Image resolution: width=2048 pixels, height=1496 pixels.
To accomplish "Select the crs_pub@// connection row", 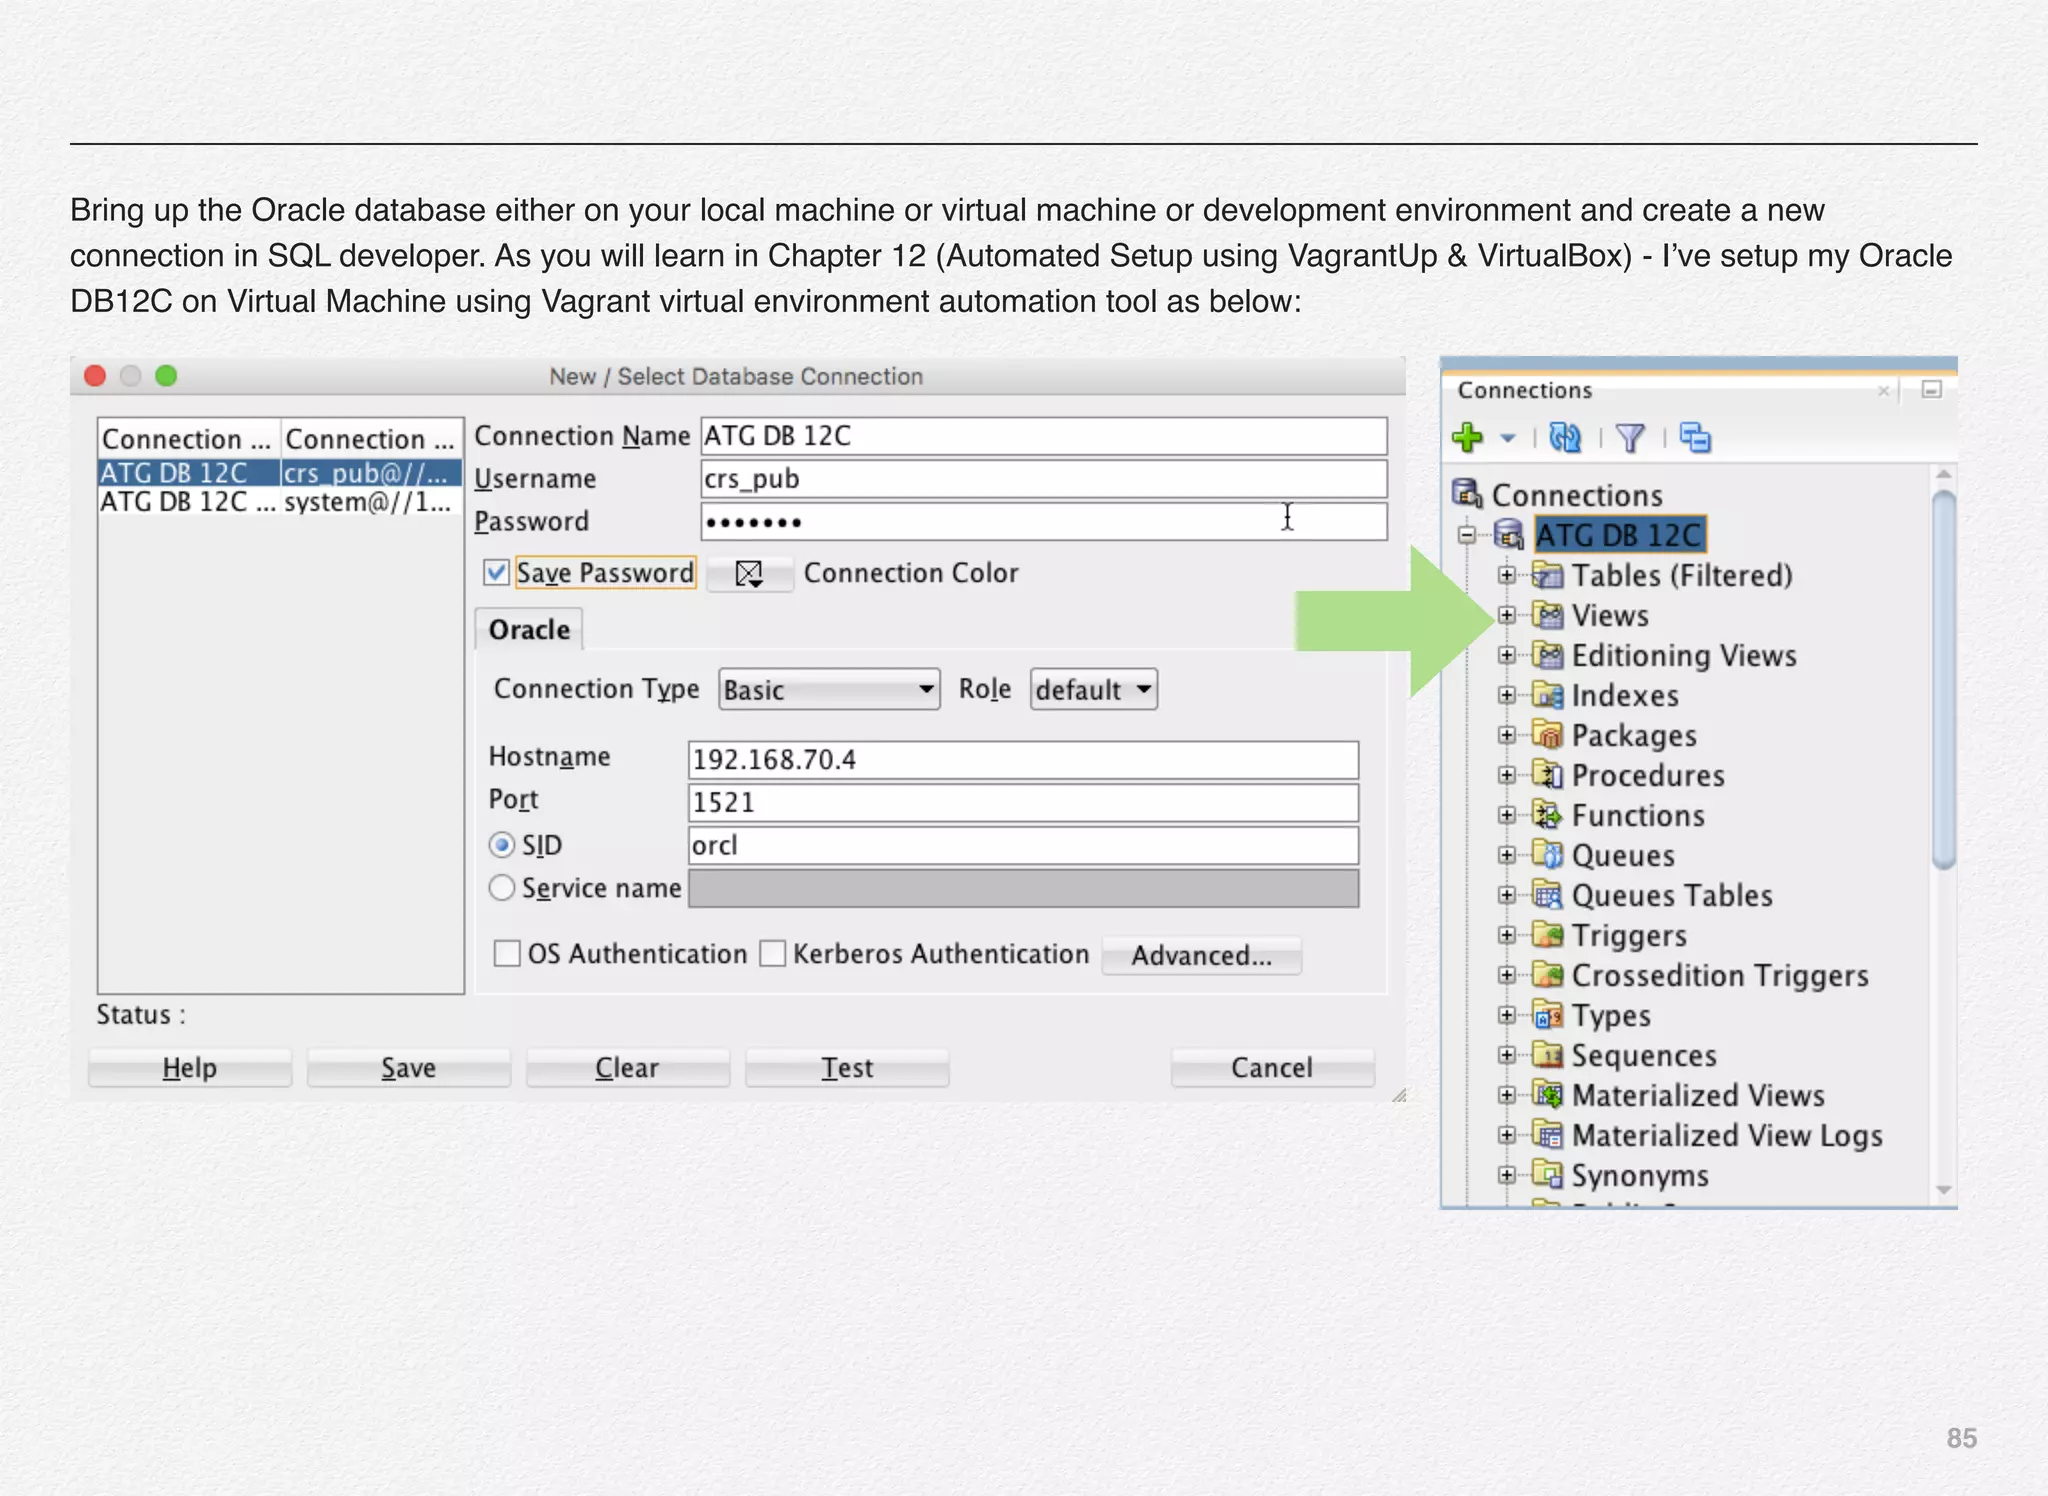I will click(x=280, y=472).
